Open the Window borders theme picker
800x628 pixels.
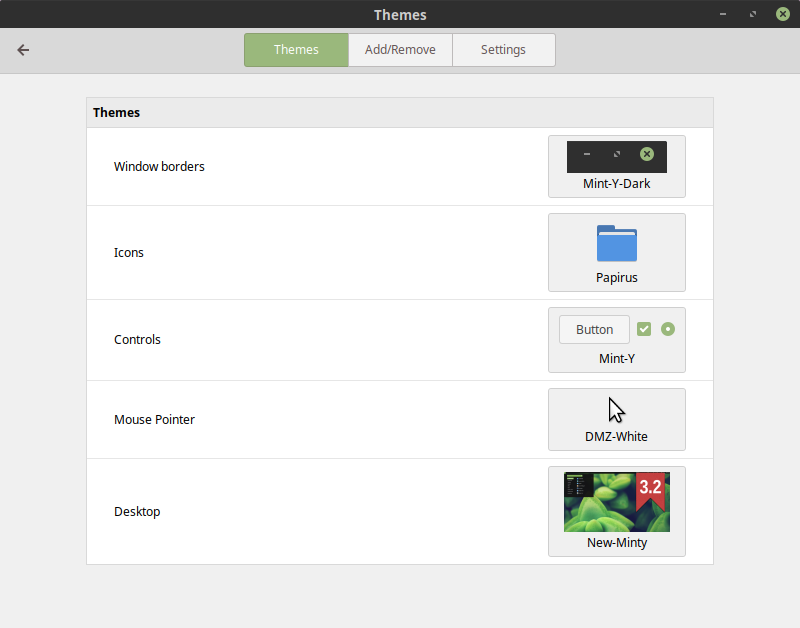pos(617,166)
